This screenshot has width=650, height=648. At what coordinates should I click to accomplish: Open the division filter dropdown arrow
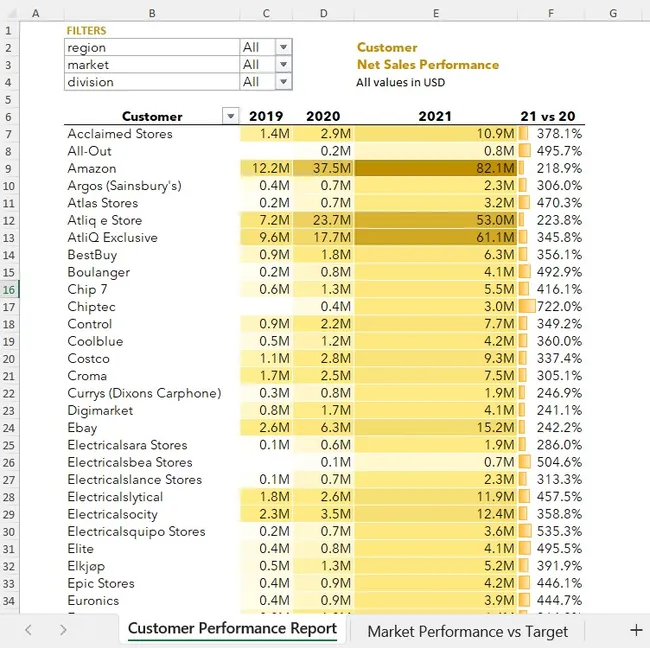coord(284,82)
